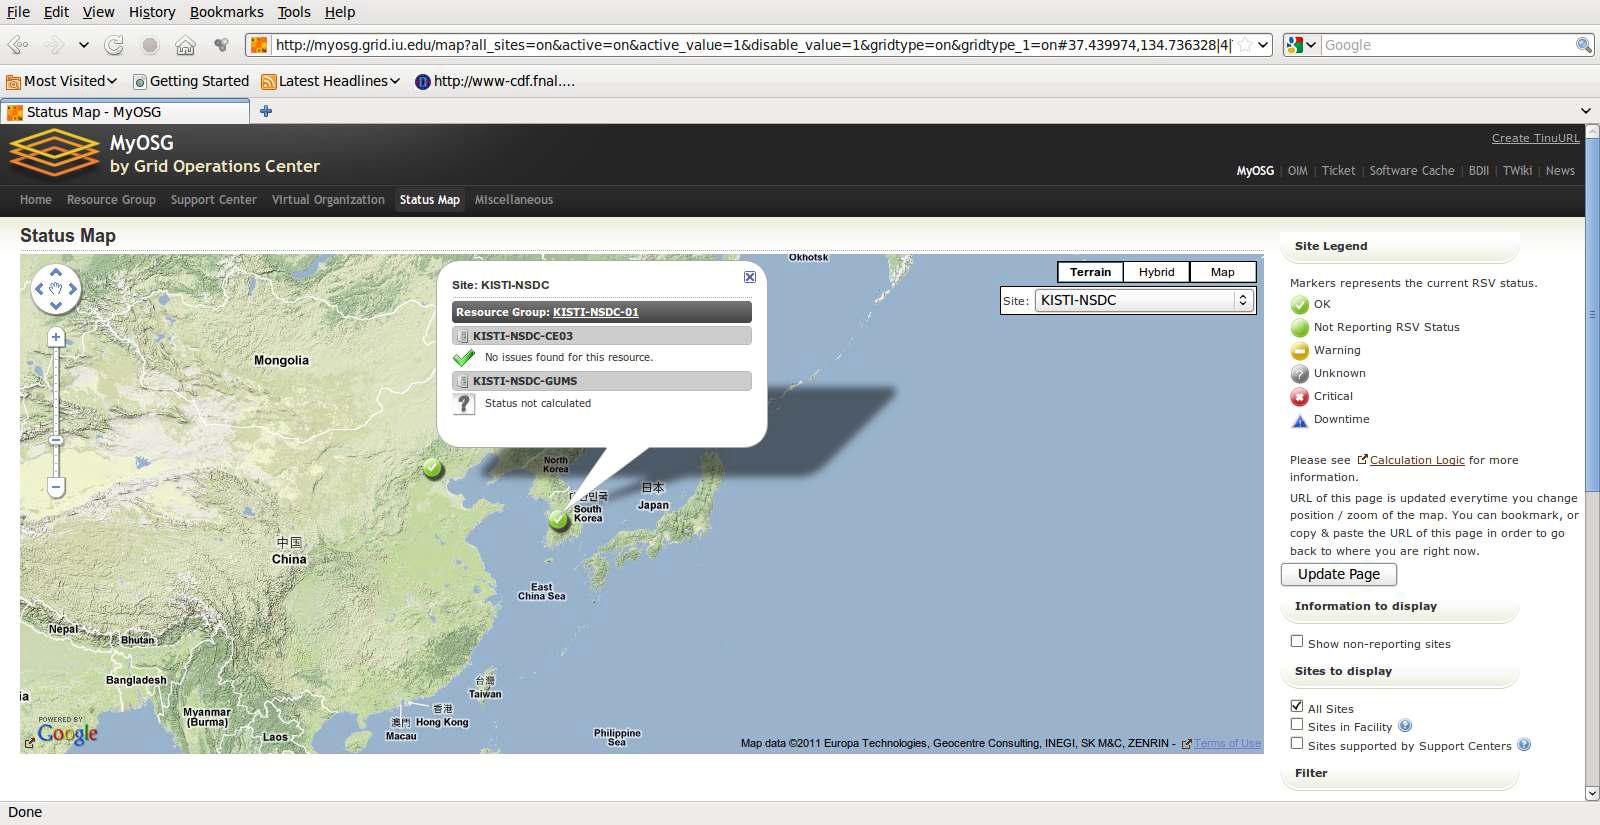Click help icon beside Sites in Facility
Screen dimensions: 1600x825
(1405, 726)
